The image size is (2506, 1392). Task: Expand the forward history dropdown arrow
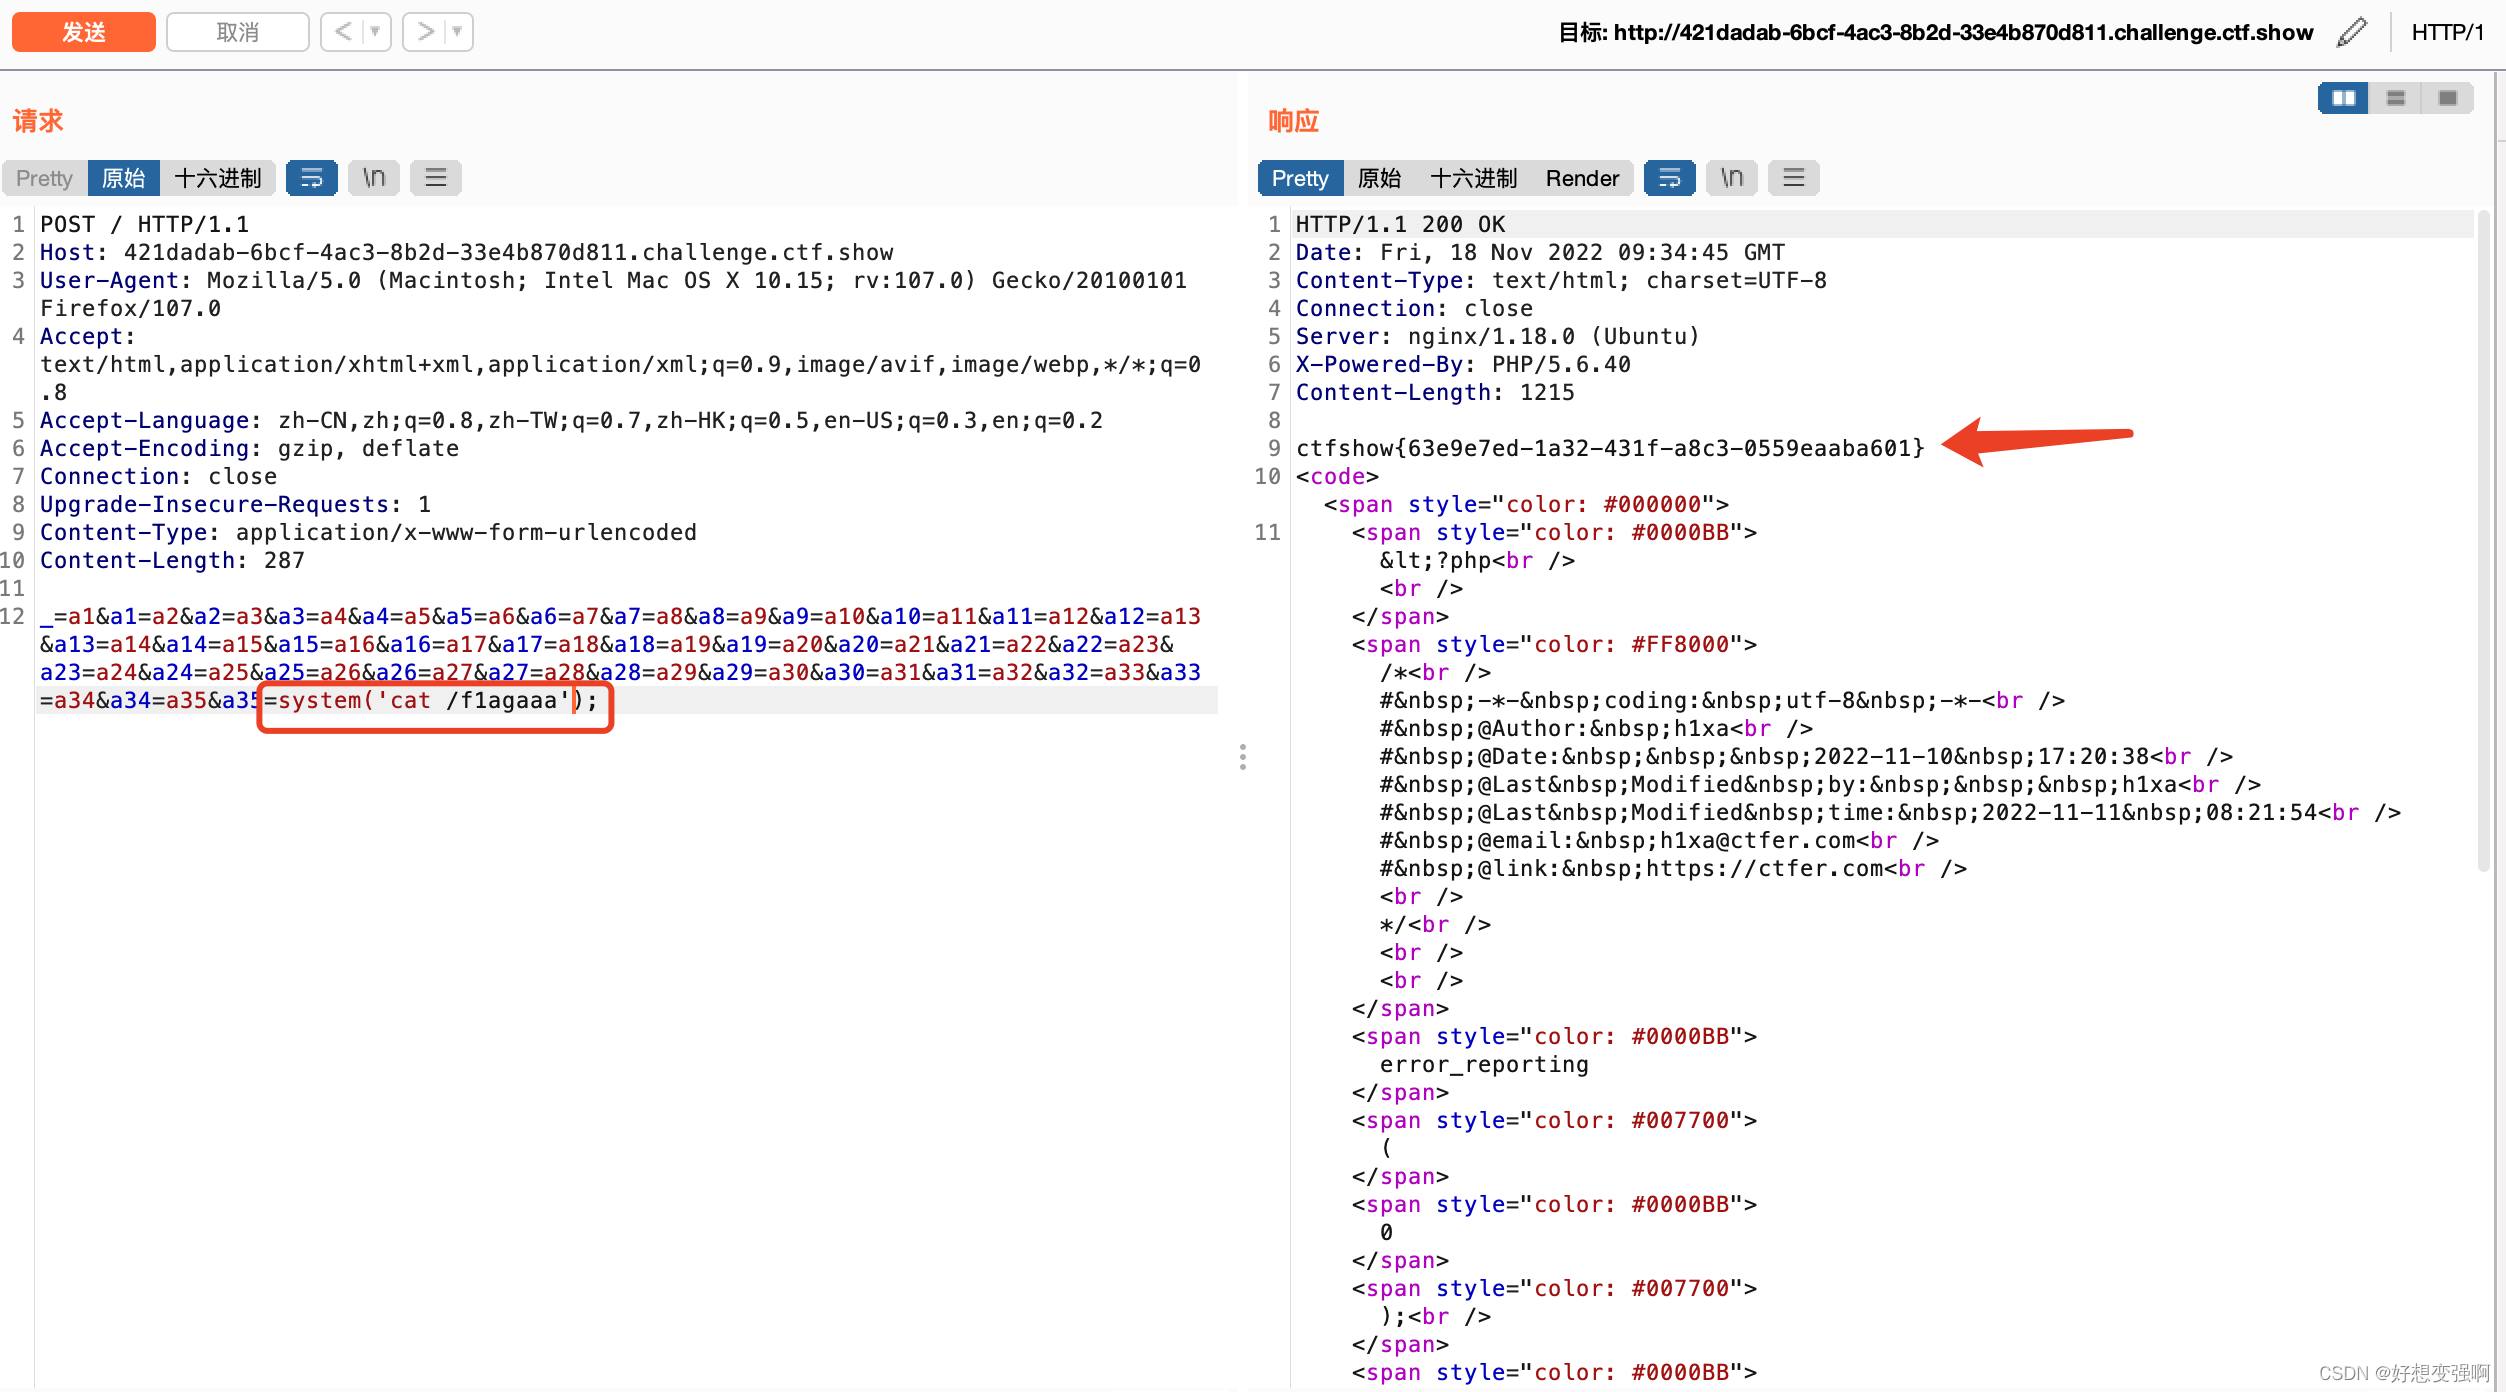pos(457,32)
